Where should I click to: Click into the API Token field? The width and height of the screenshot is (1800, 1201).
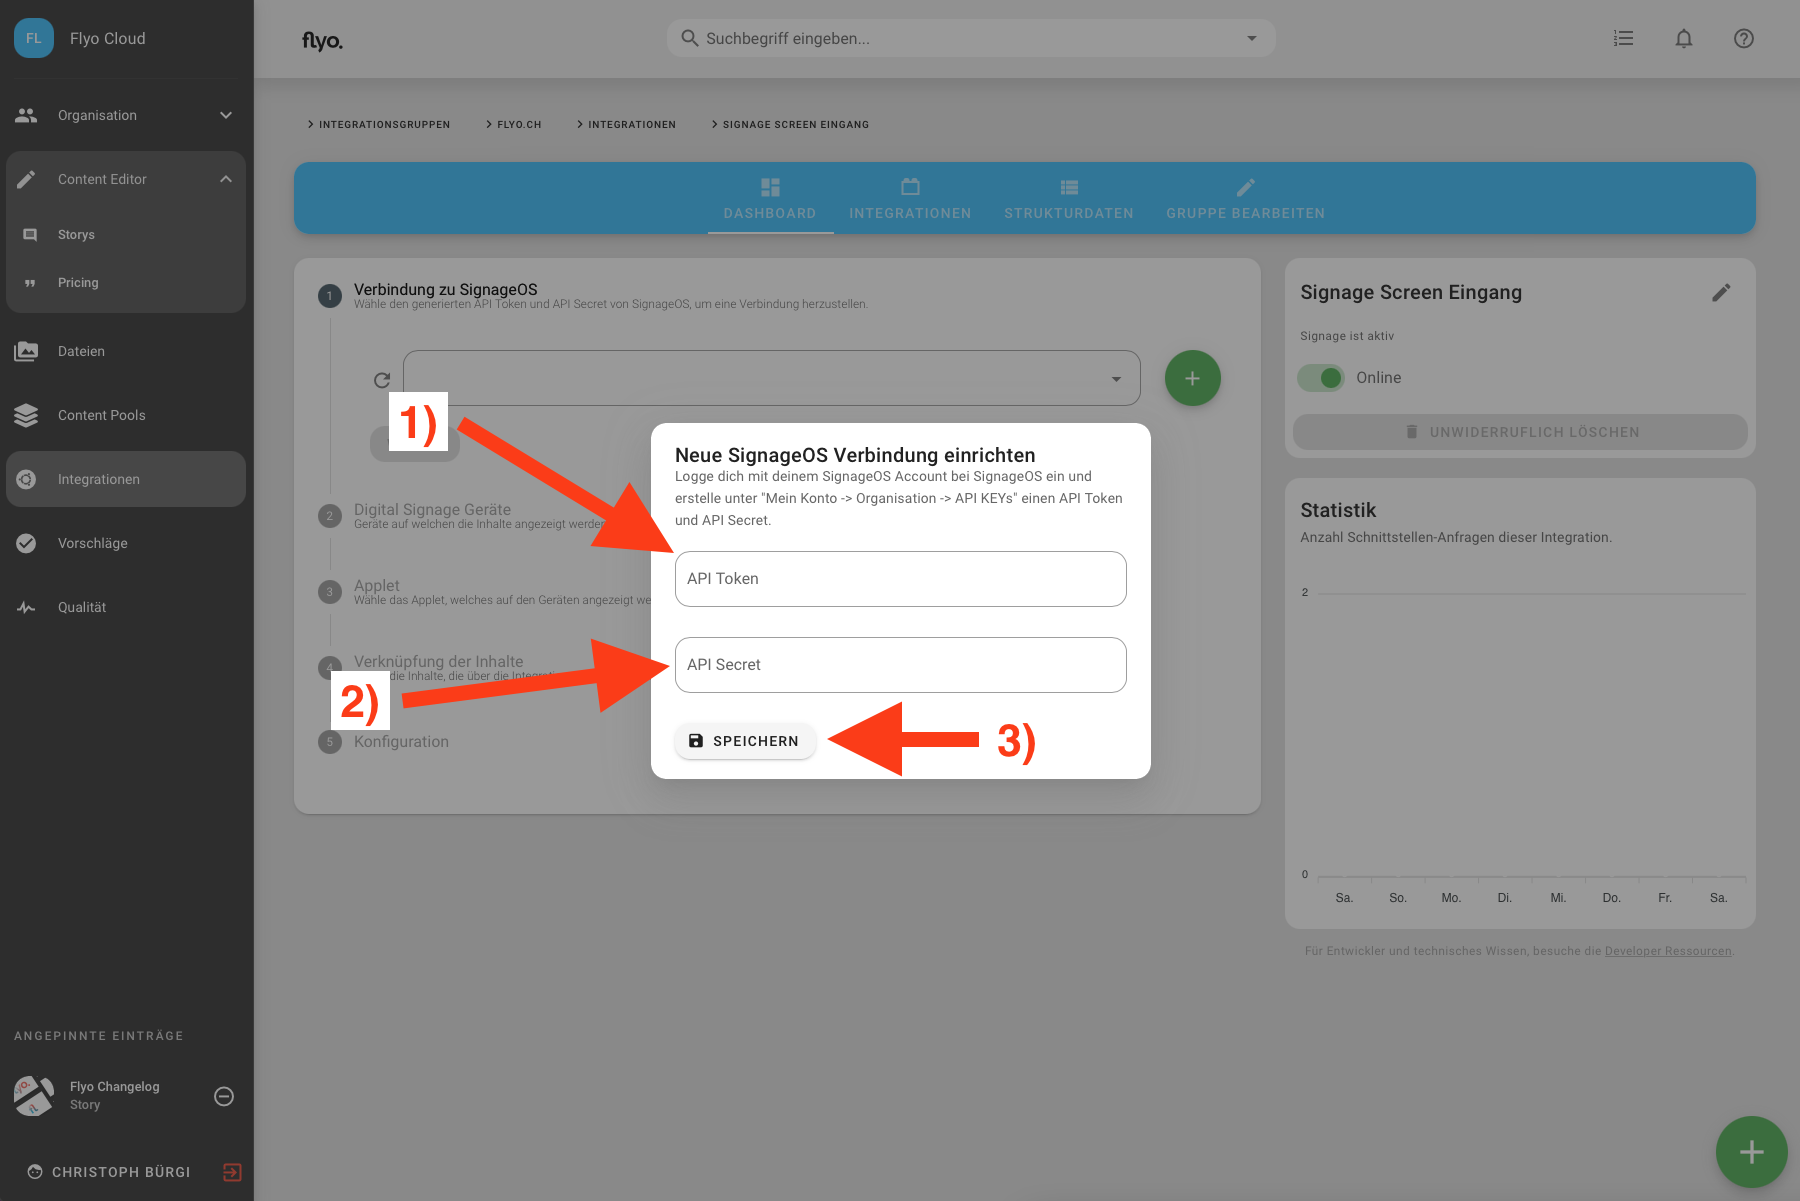[x=900, y=579]
